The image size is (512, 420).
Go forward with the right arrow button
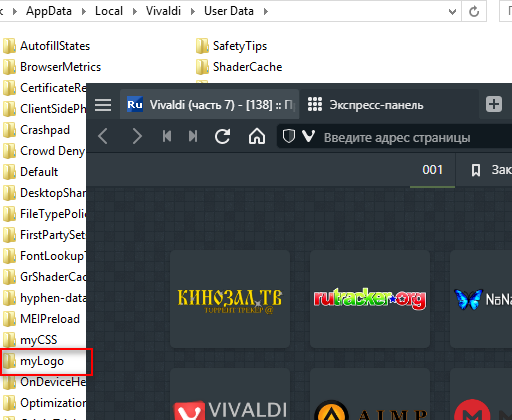pos(137,136)
